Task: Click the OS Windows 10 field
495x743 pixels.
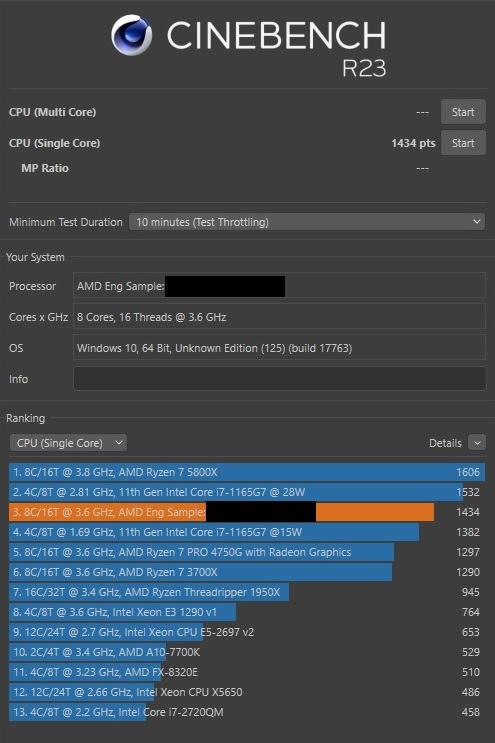Action: coord(279,348)
